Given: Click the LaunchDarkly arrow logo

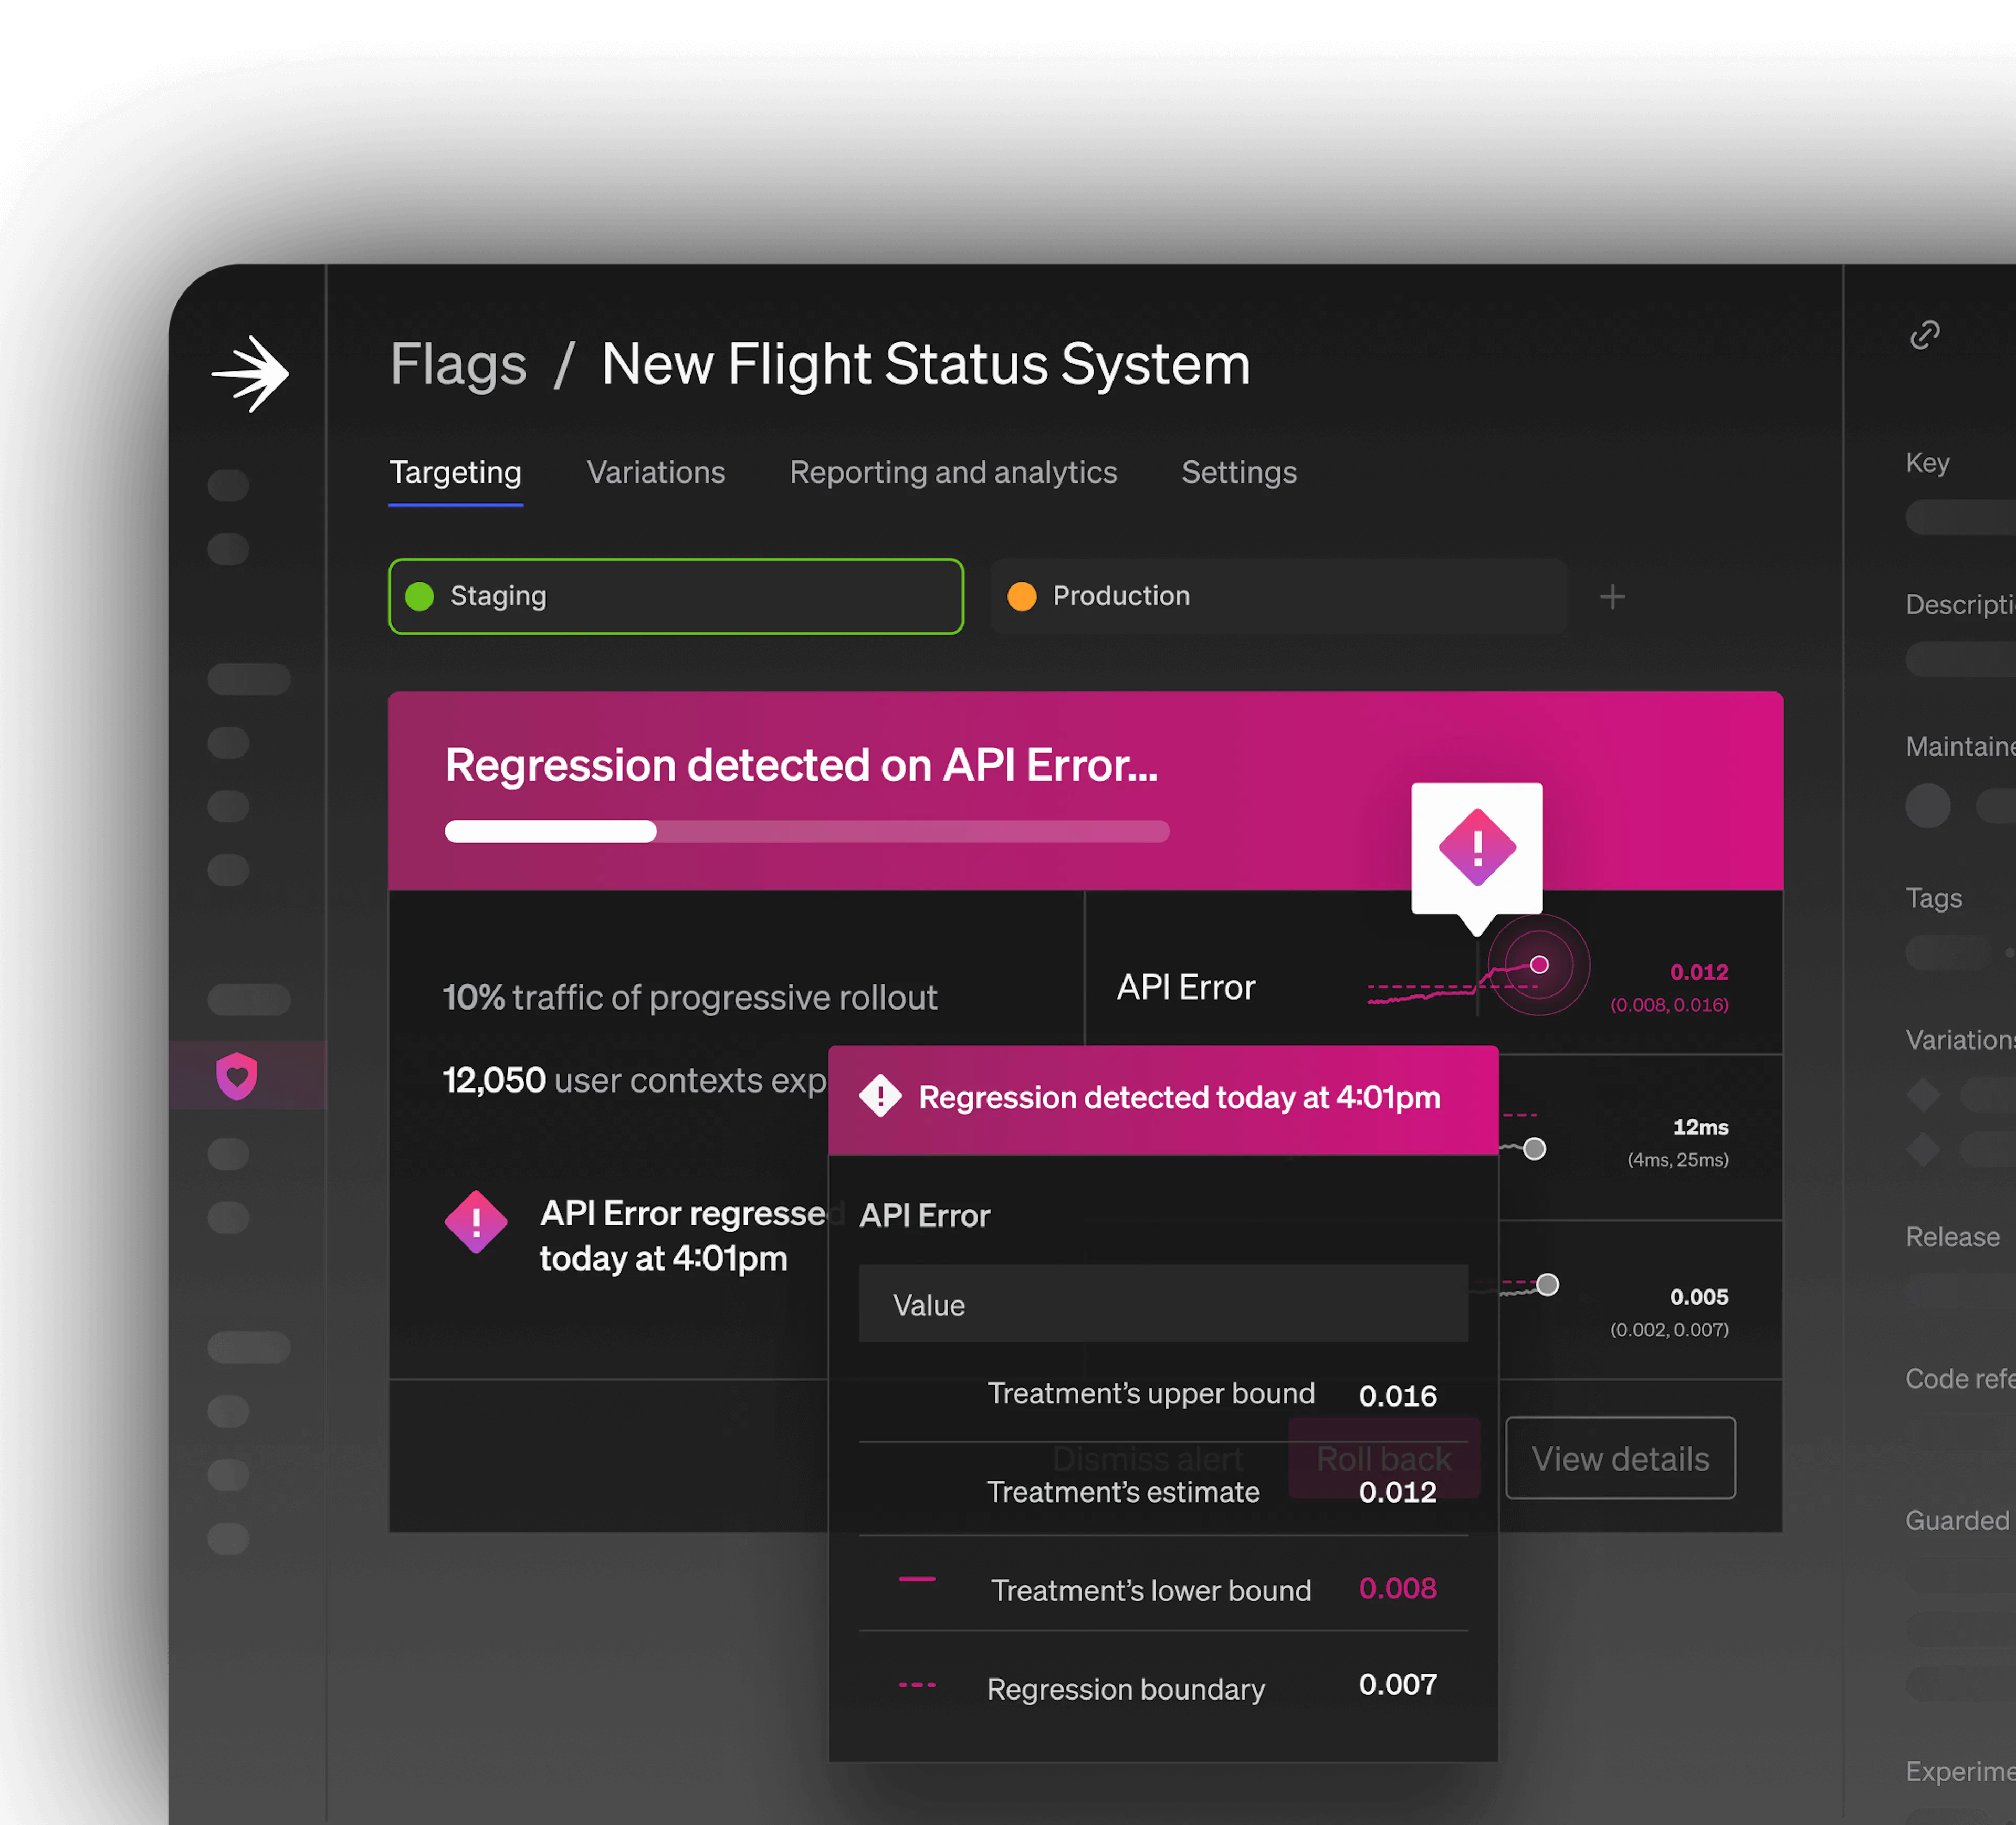Looking at the screenshot, I should (250, 374).
